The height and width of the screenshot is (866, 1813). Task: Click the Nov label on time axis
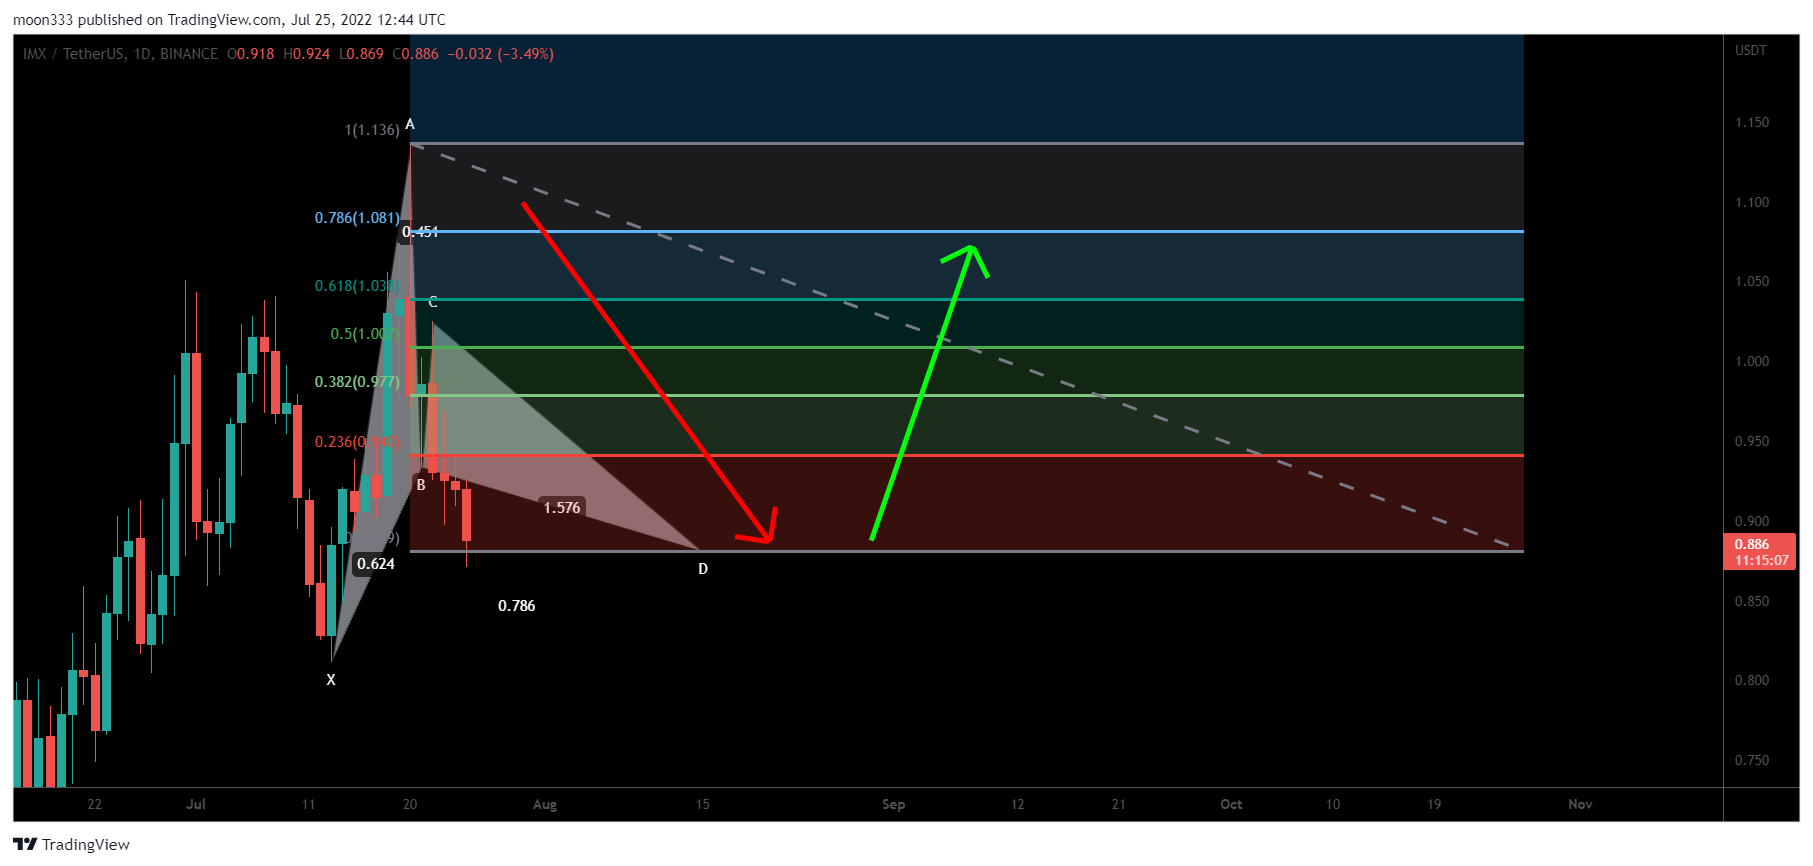coord(1580,804)
